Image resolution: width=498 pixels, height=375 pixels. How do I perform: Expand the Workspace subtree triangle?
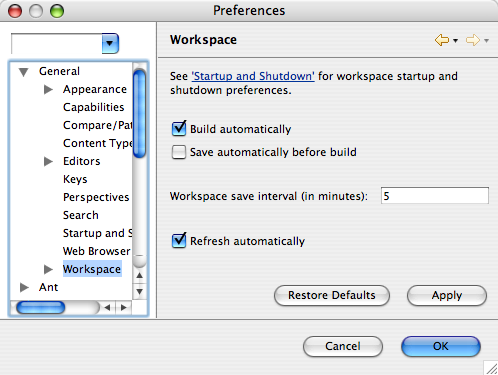48,269
